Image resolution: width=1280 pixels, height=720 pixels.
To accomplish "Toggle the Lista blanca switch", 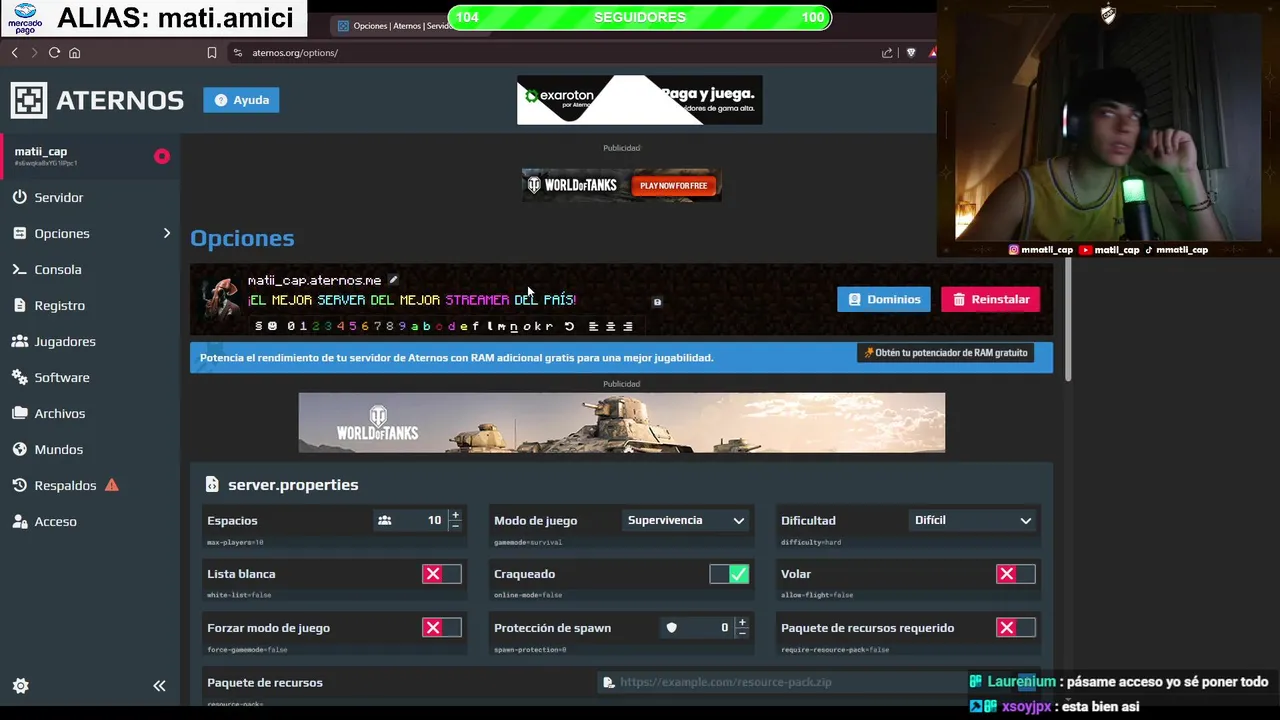I will point(442,574).
